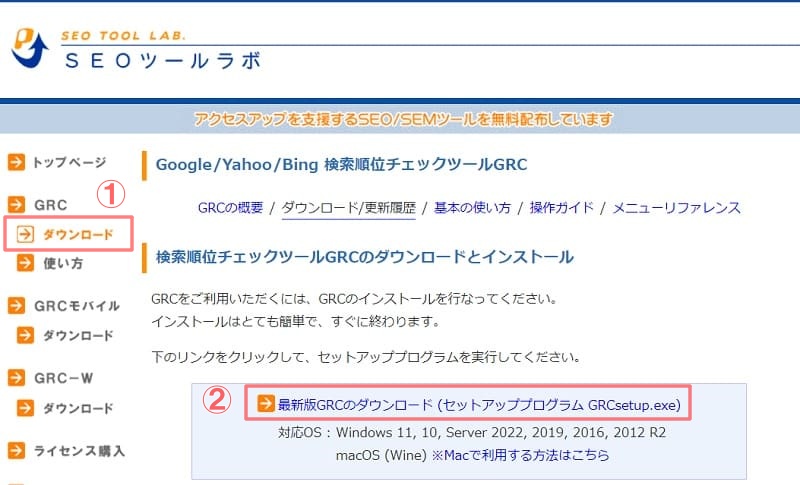
Task: Open the 操作ガイド link
Action: coord(561,208)
